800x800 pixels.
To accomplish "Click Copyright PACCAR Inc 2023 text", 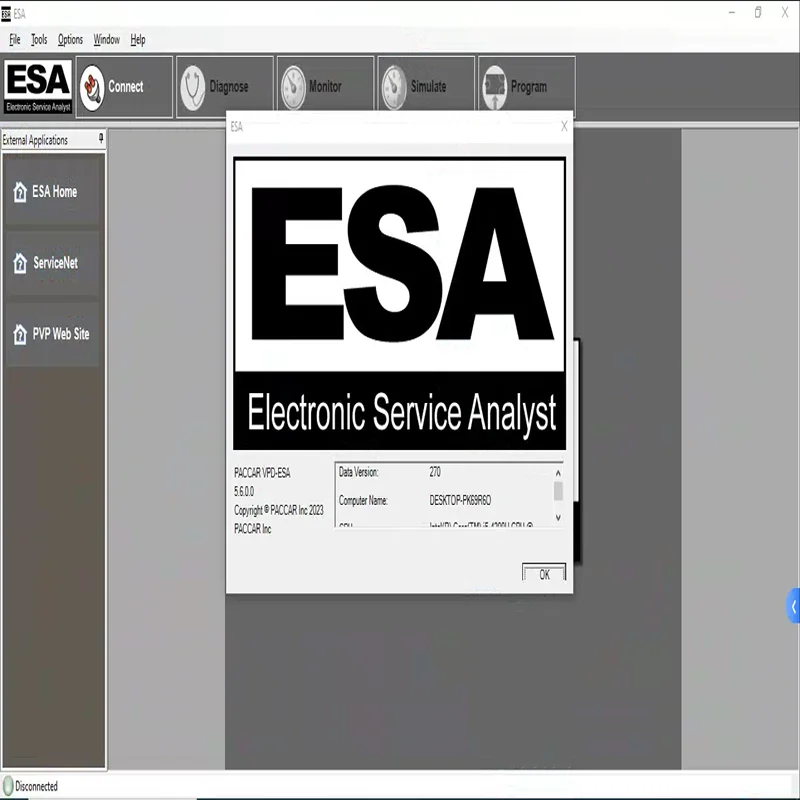I will tap(279, 510).
